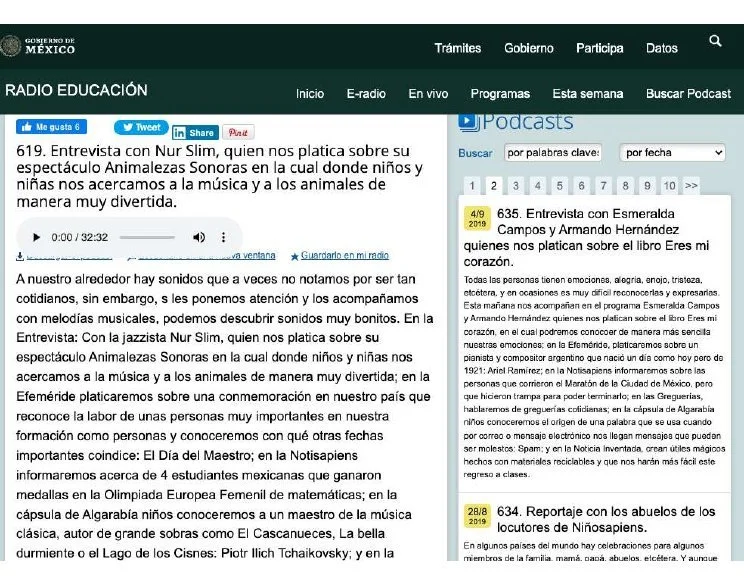Go to podcast page 3

516,186
